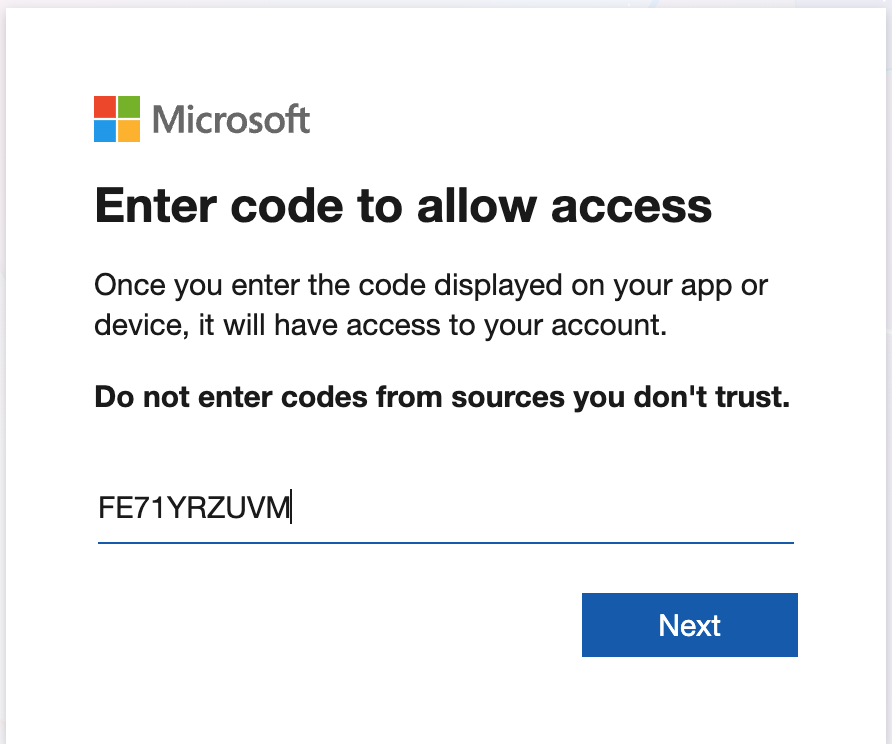Click the red square in Microsoft logo

point(103,108)
